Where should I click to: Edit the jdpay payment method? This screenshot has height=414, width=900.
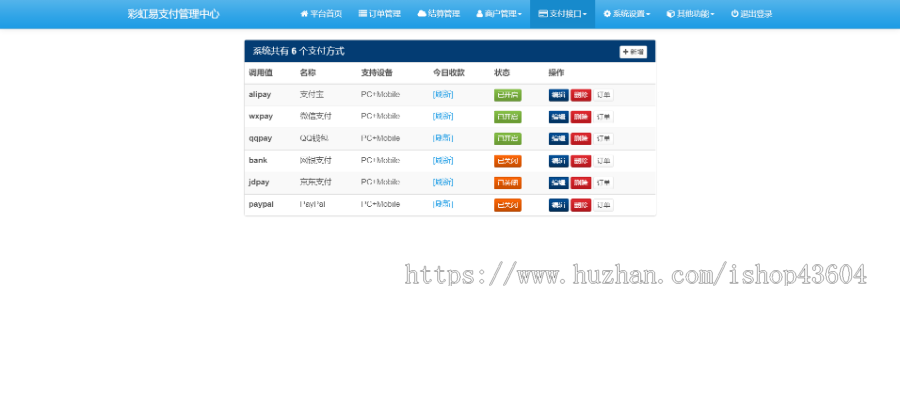point(558,183)
